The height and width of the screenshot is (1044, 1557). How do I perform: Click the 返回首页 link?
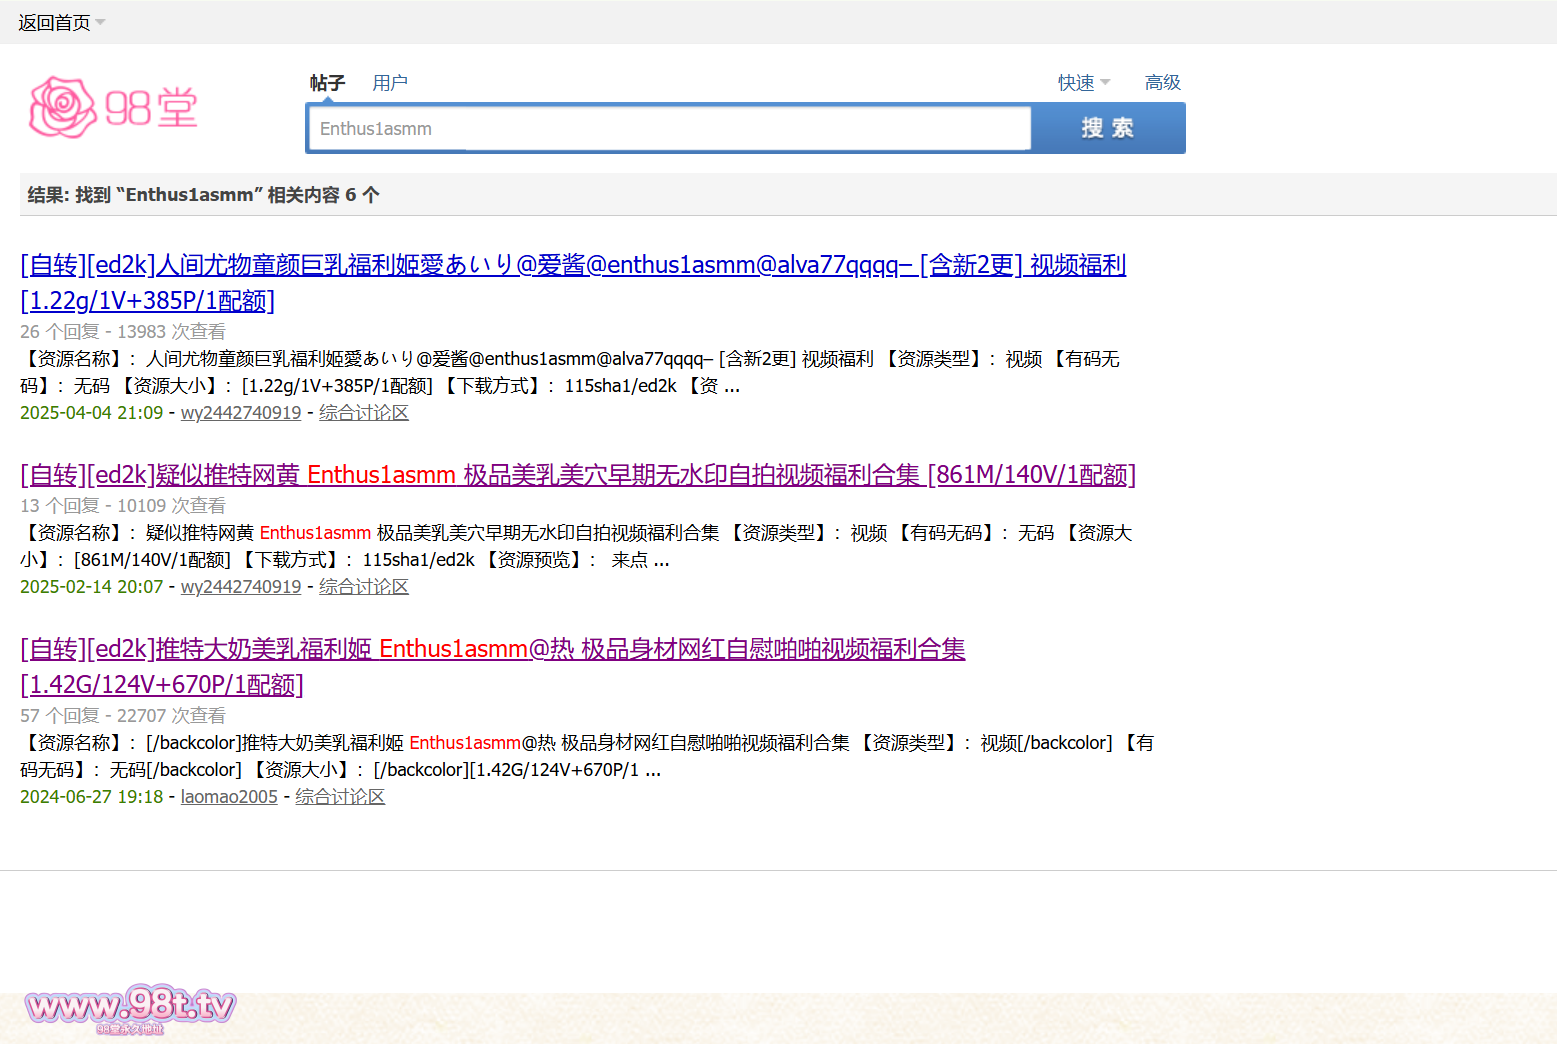54,22
